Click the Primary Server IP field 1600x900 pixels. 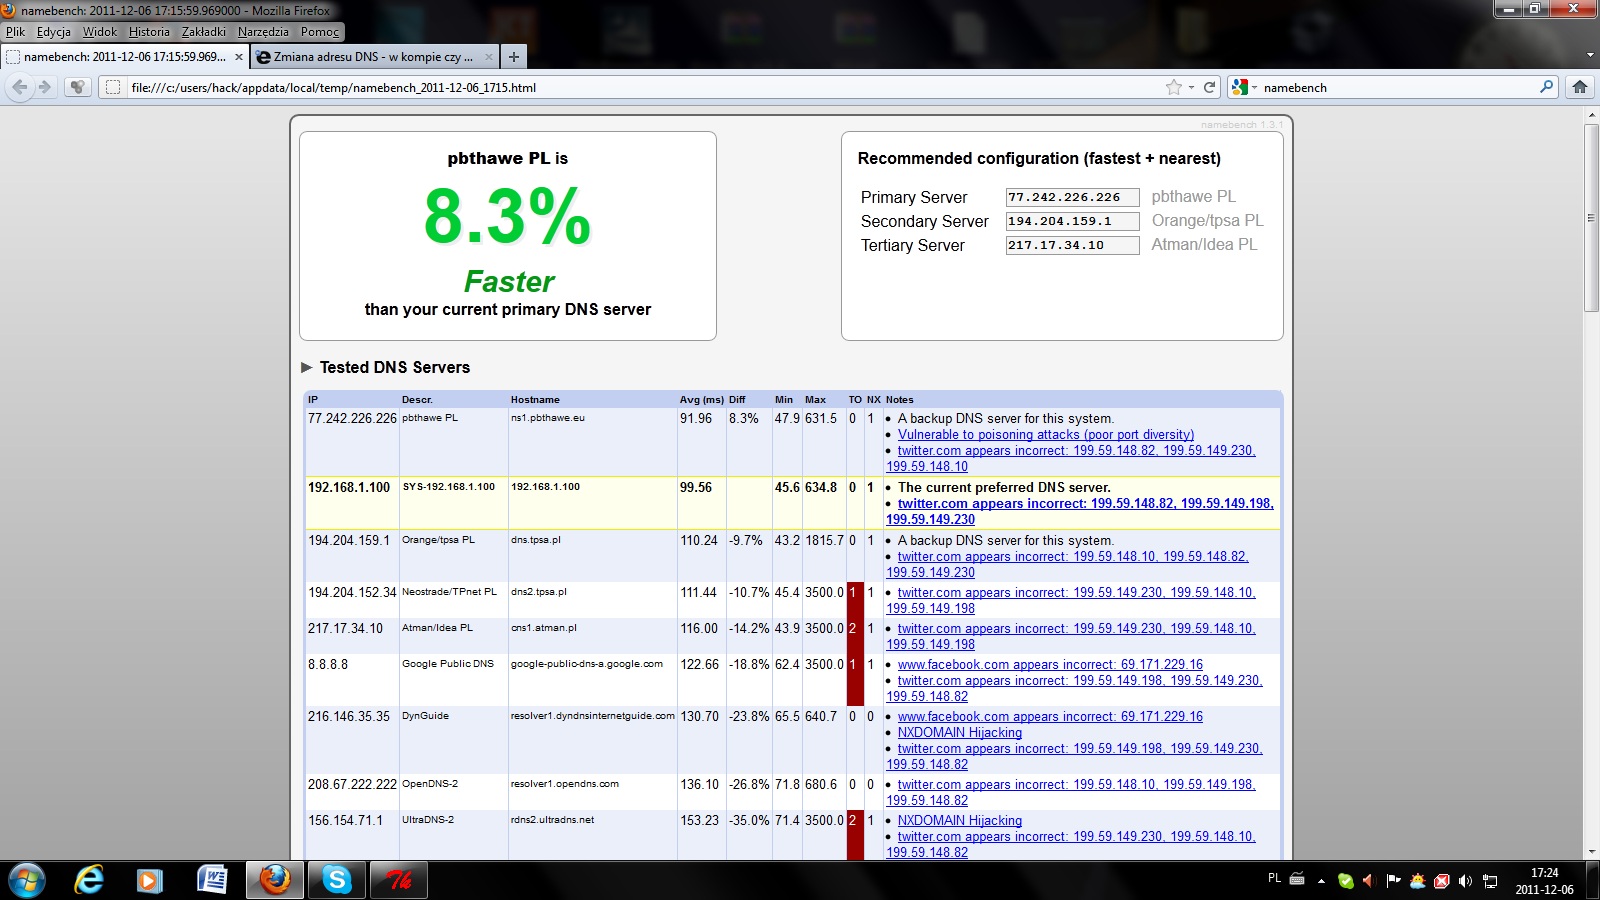pos(1072,198)
